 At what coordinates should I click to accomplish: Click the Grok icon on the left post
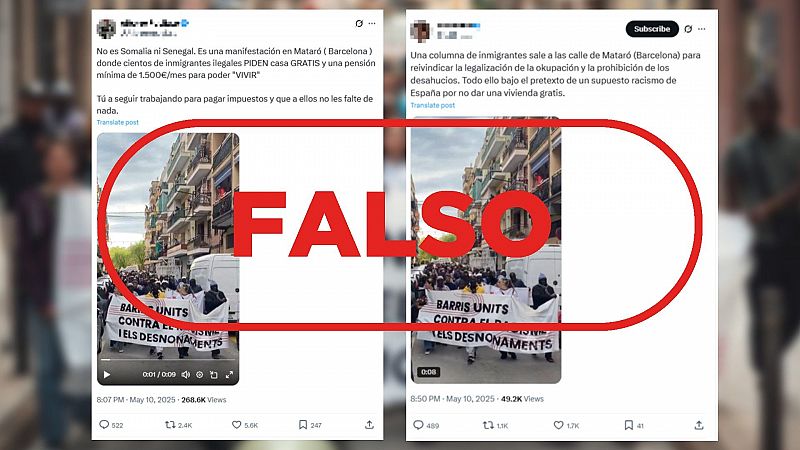[x=359, y=23]
